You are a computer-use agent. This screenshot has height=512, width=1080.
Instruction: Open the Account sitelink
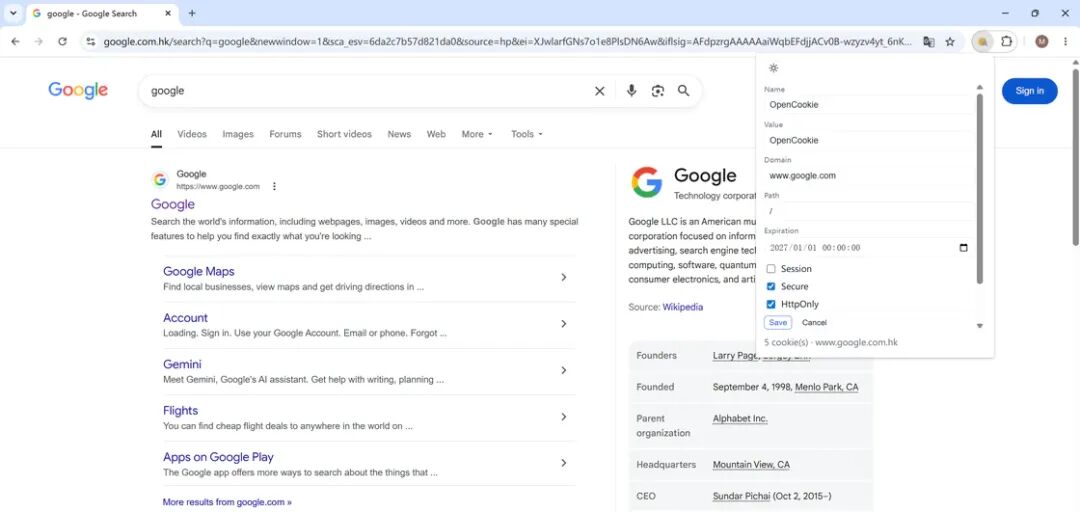(185, 318)
